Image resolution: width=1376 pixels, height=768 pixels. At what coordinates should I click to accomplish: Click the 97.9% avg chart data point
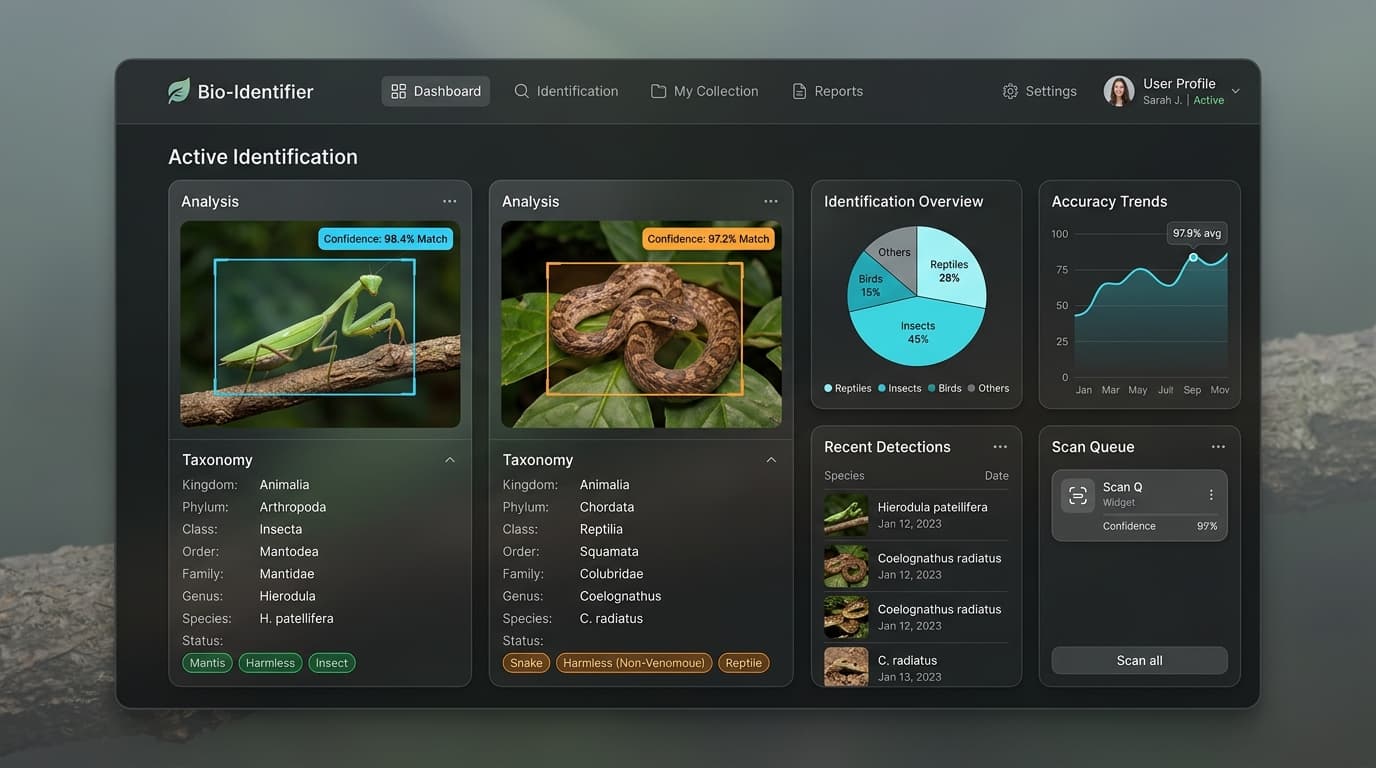coord(1193,258)
